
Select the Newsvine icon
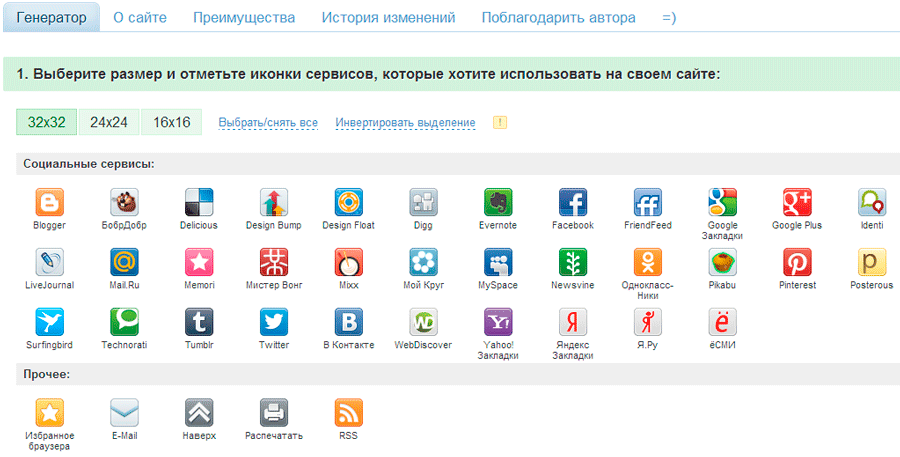point(573,262)
